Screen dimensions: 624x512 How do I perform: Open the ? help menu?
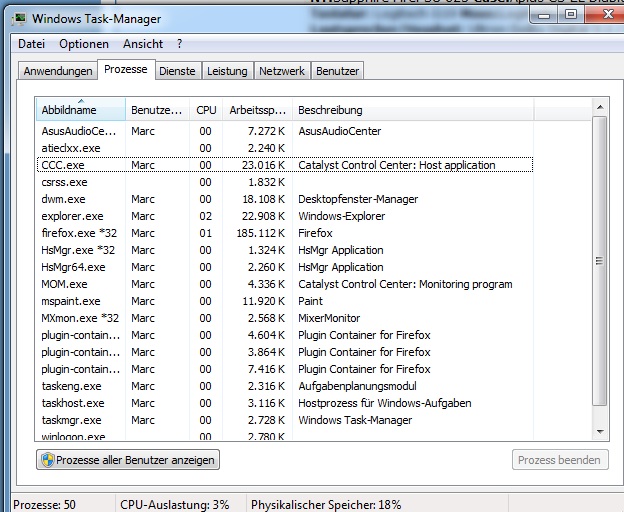pos(179,44)
